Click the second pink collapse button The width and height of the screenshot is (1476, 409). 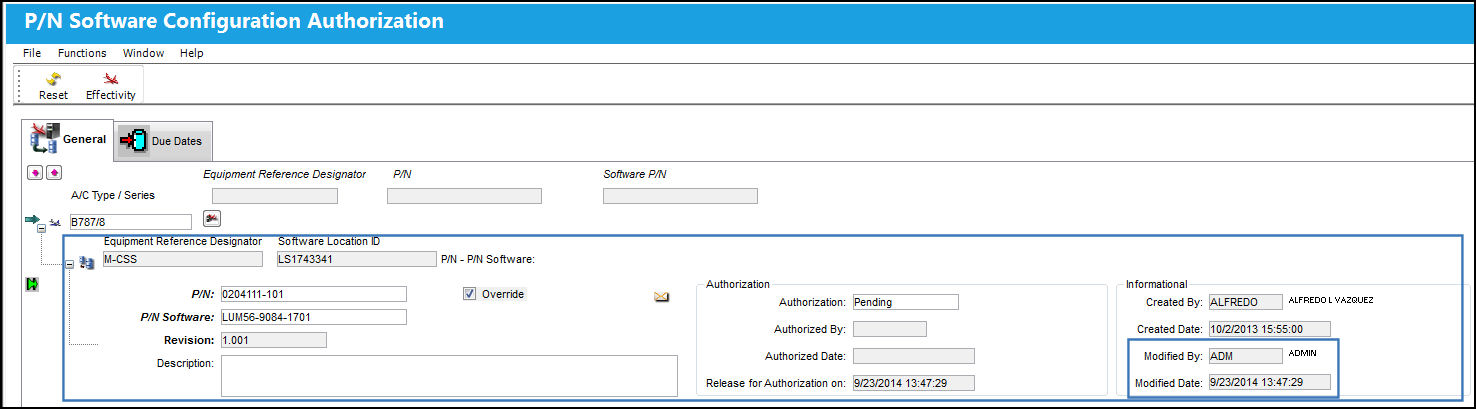(54, 173)
